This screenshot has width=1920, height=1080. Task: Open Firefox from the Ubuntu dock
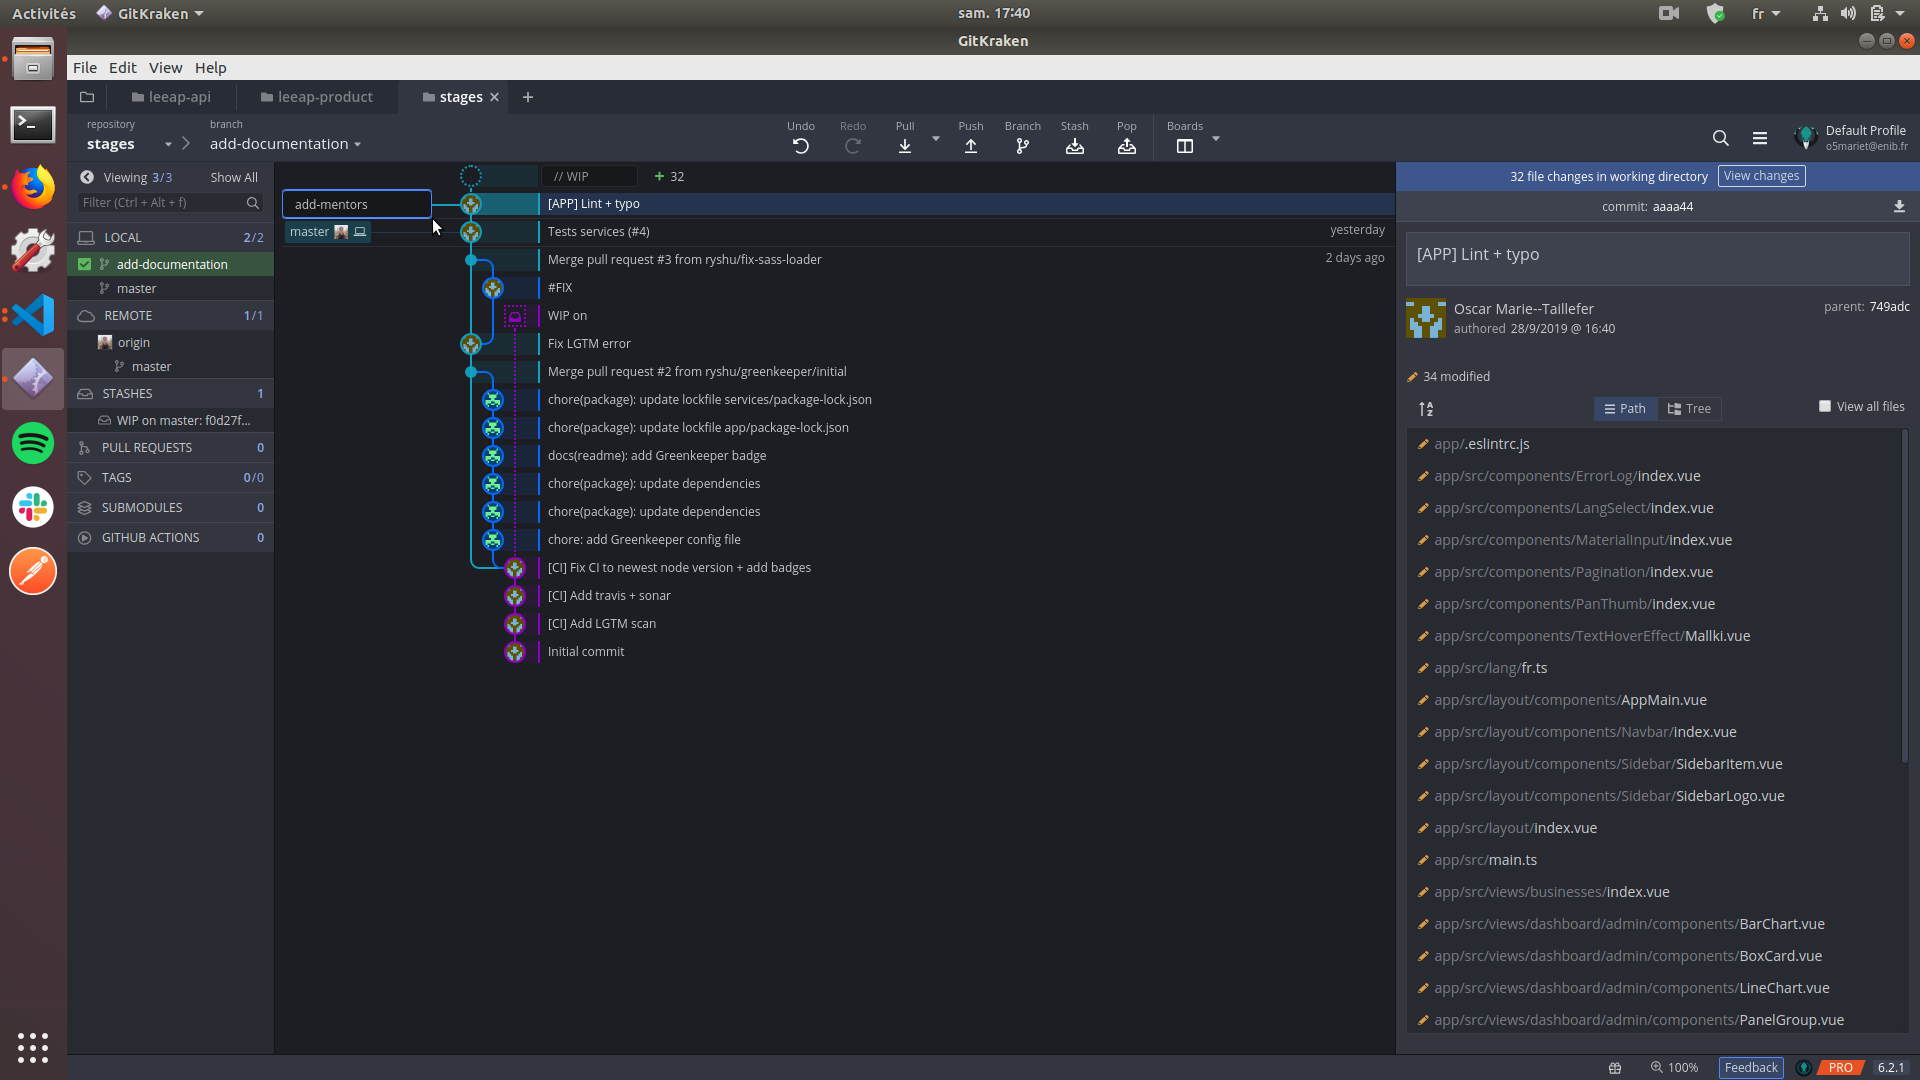[x=33, y=188]
